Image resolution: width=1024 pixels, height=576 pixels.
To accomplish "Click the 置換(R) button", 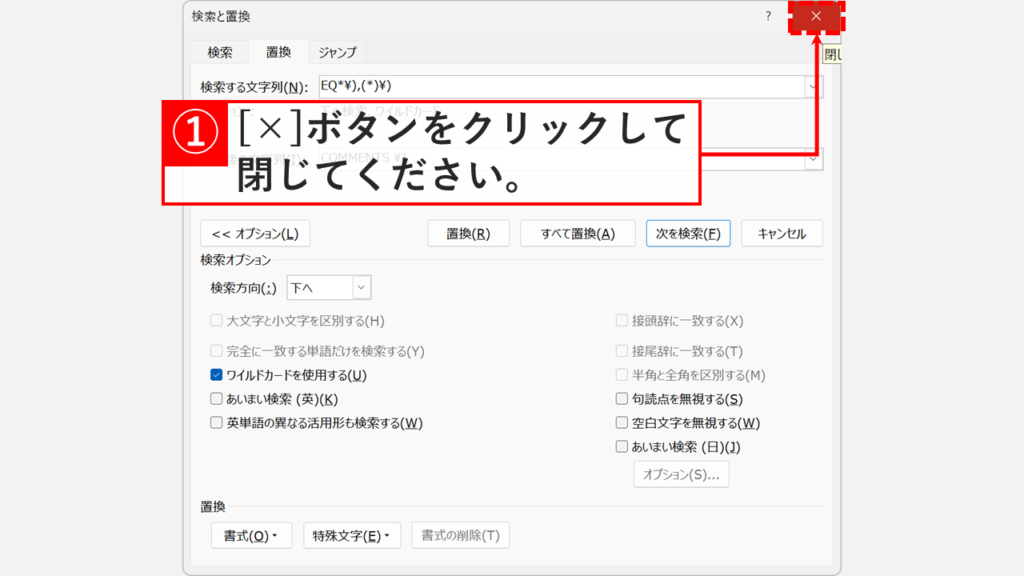I will (x=468, y=233).
